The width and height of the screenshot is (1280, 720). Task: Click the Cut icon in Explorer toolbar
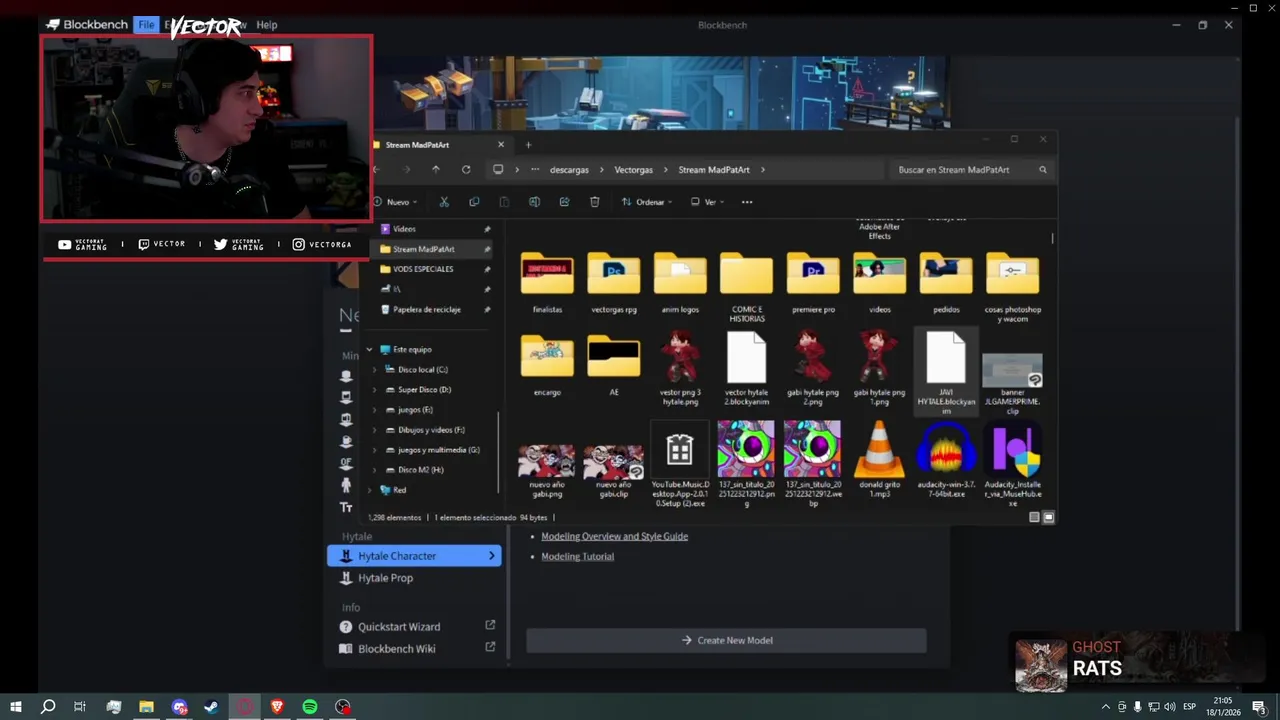444,202
